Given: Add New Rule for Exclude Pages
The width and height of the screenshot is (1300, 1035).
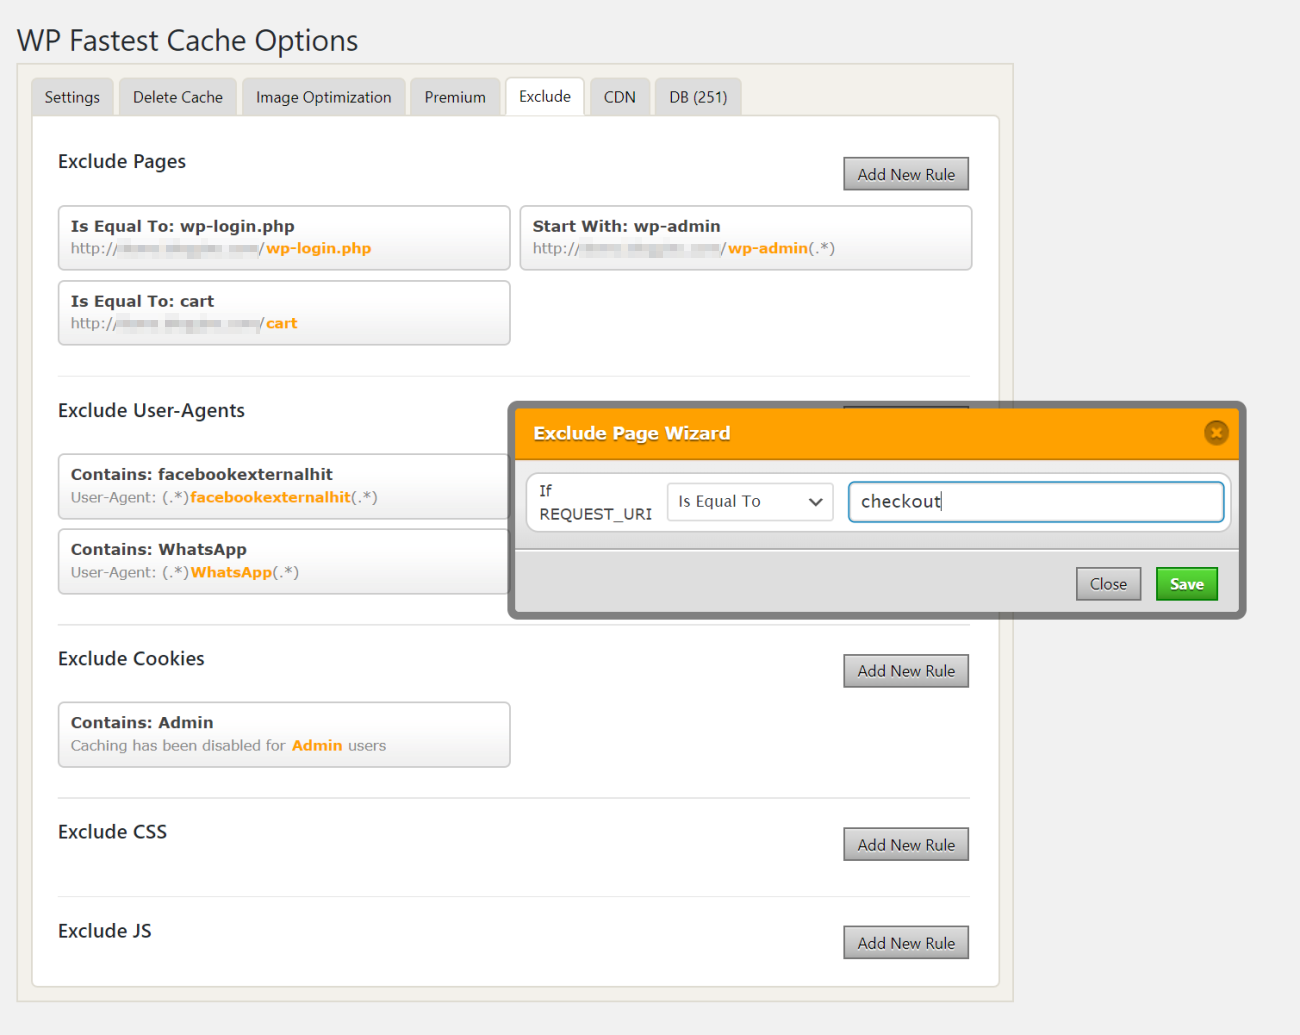Looking at the screenshot, I should [905, 174].
